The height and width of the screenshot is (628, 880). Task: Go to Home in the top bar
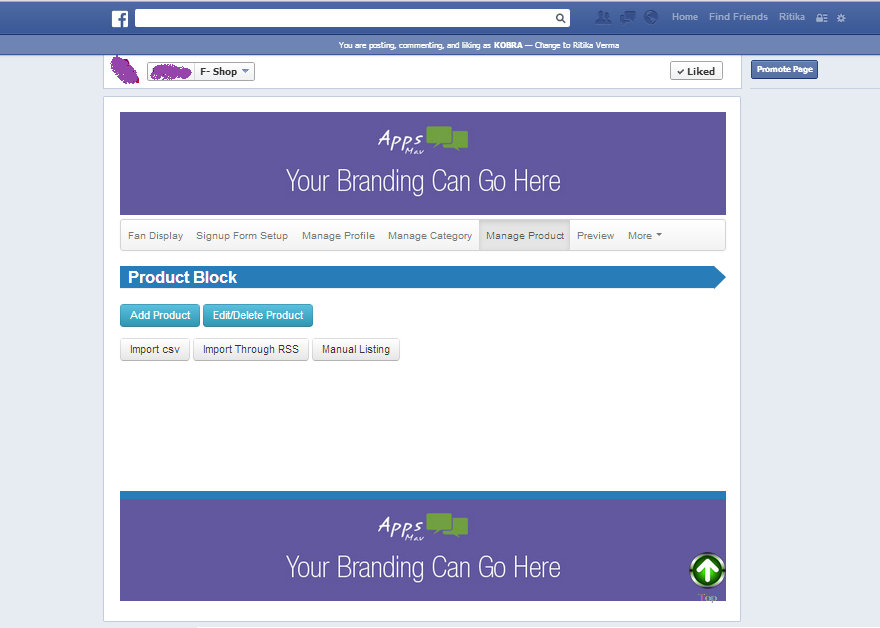point(685,17)
